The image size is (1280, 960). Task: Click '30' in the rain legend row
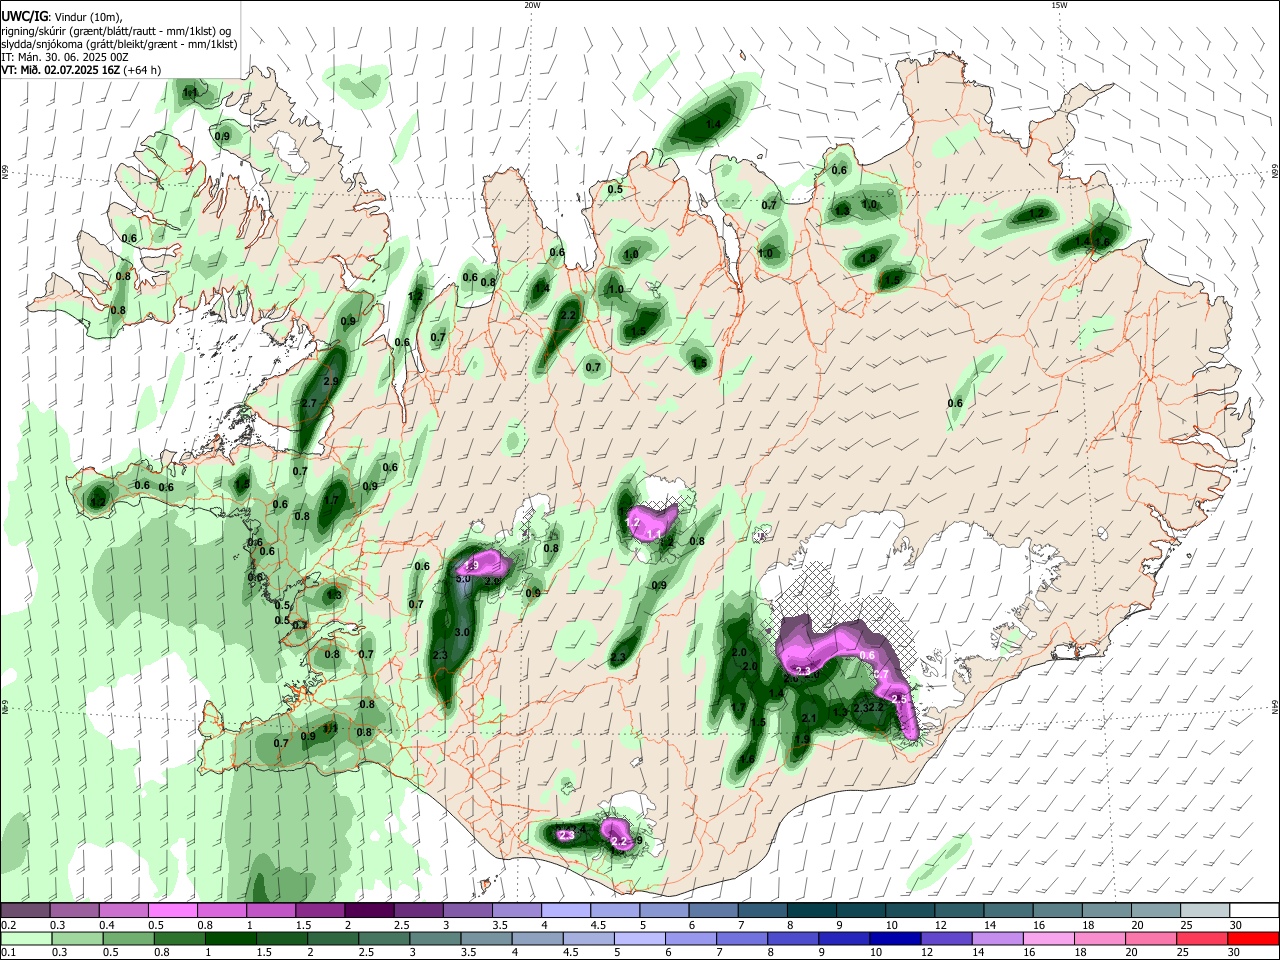click(x=1236, y=953)
